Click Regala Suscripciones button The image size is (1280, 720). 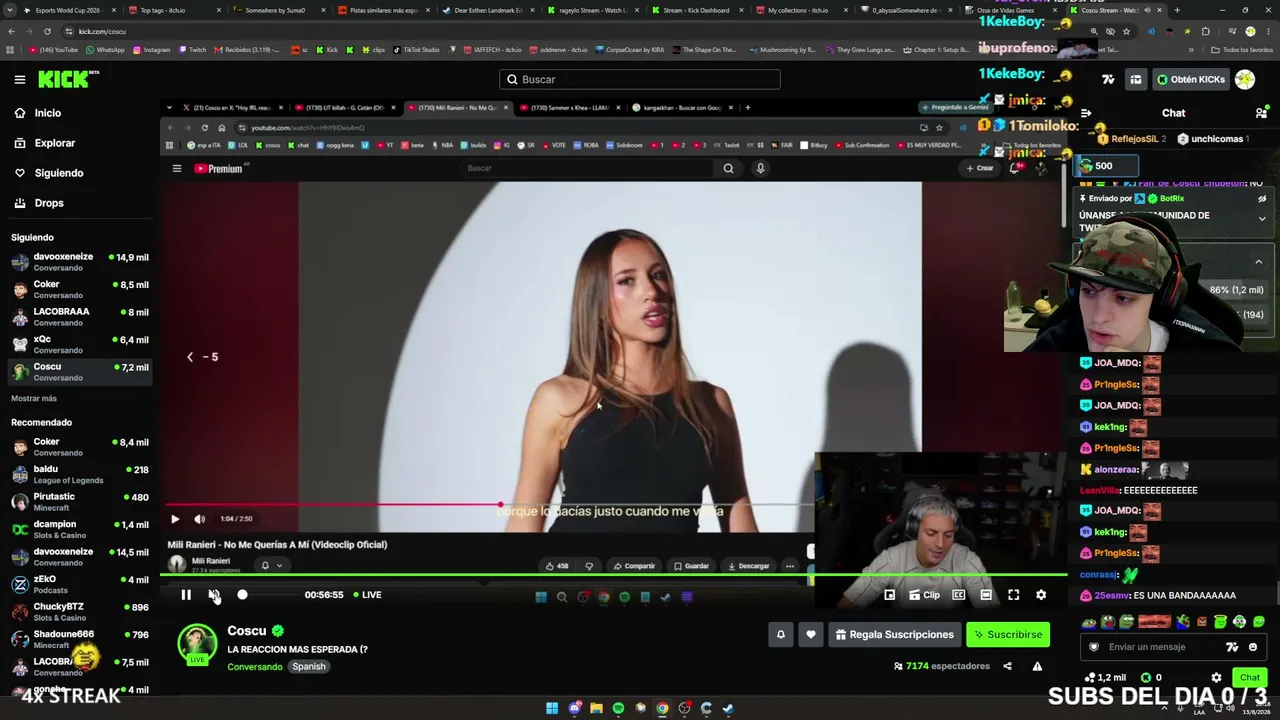[x=895, y=634]
